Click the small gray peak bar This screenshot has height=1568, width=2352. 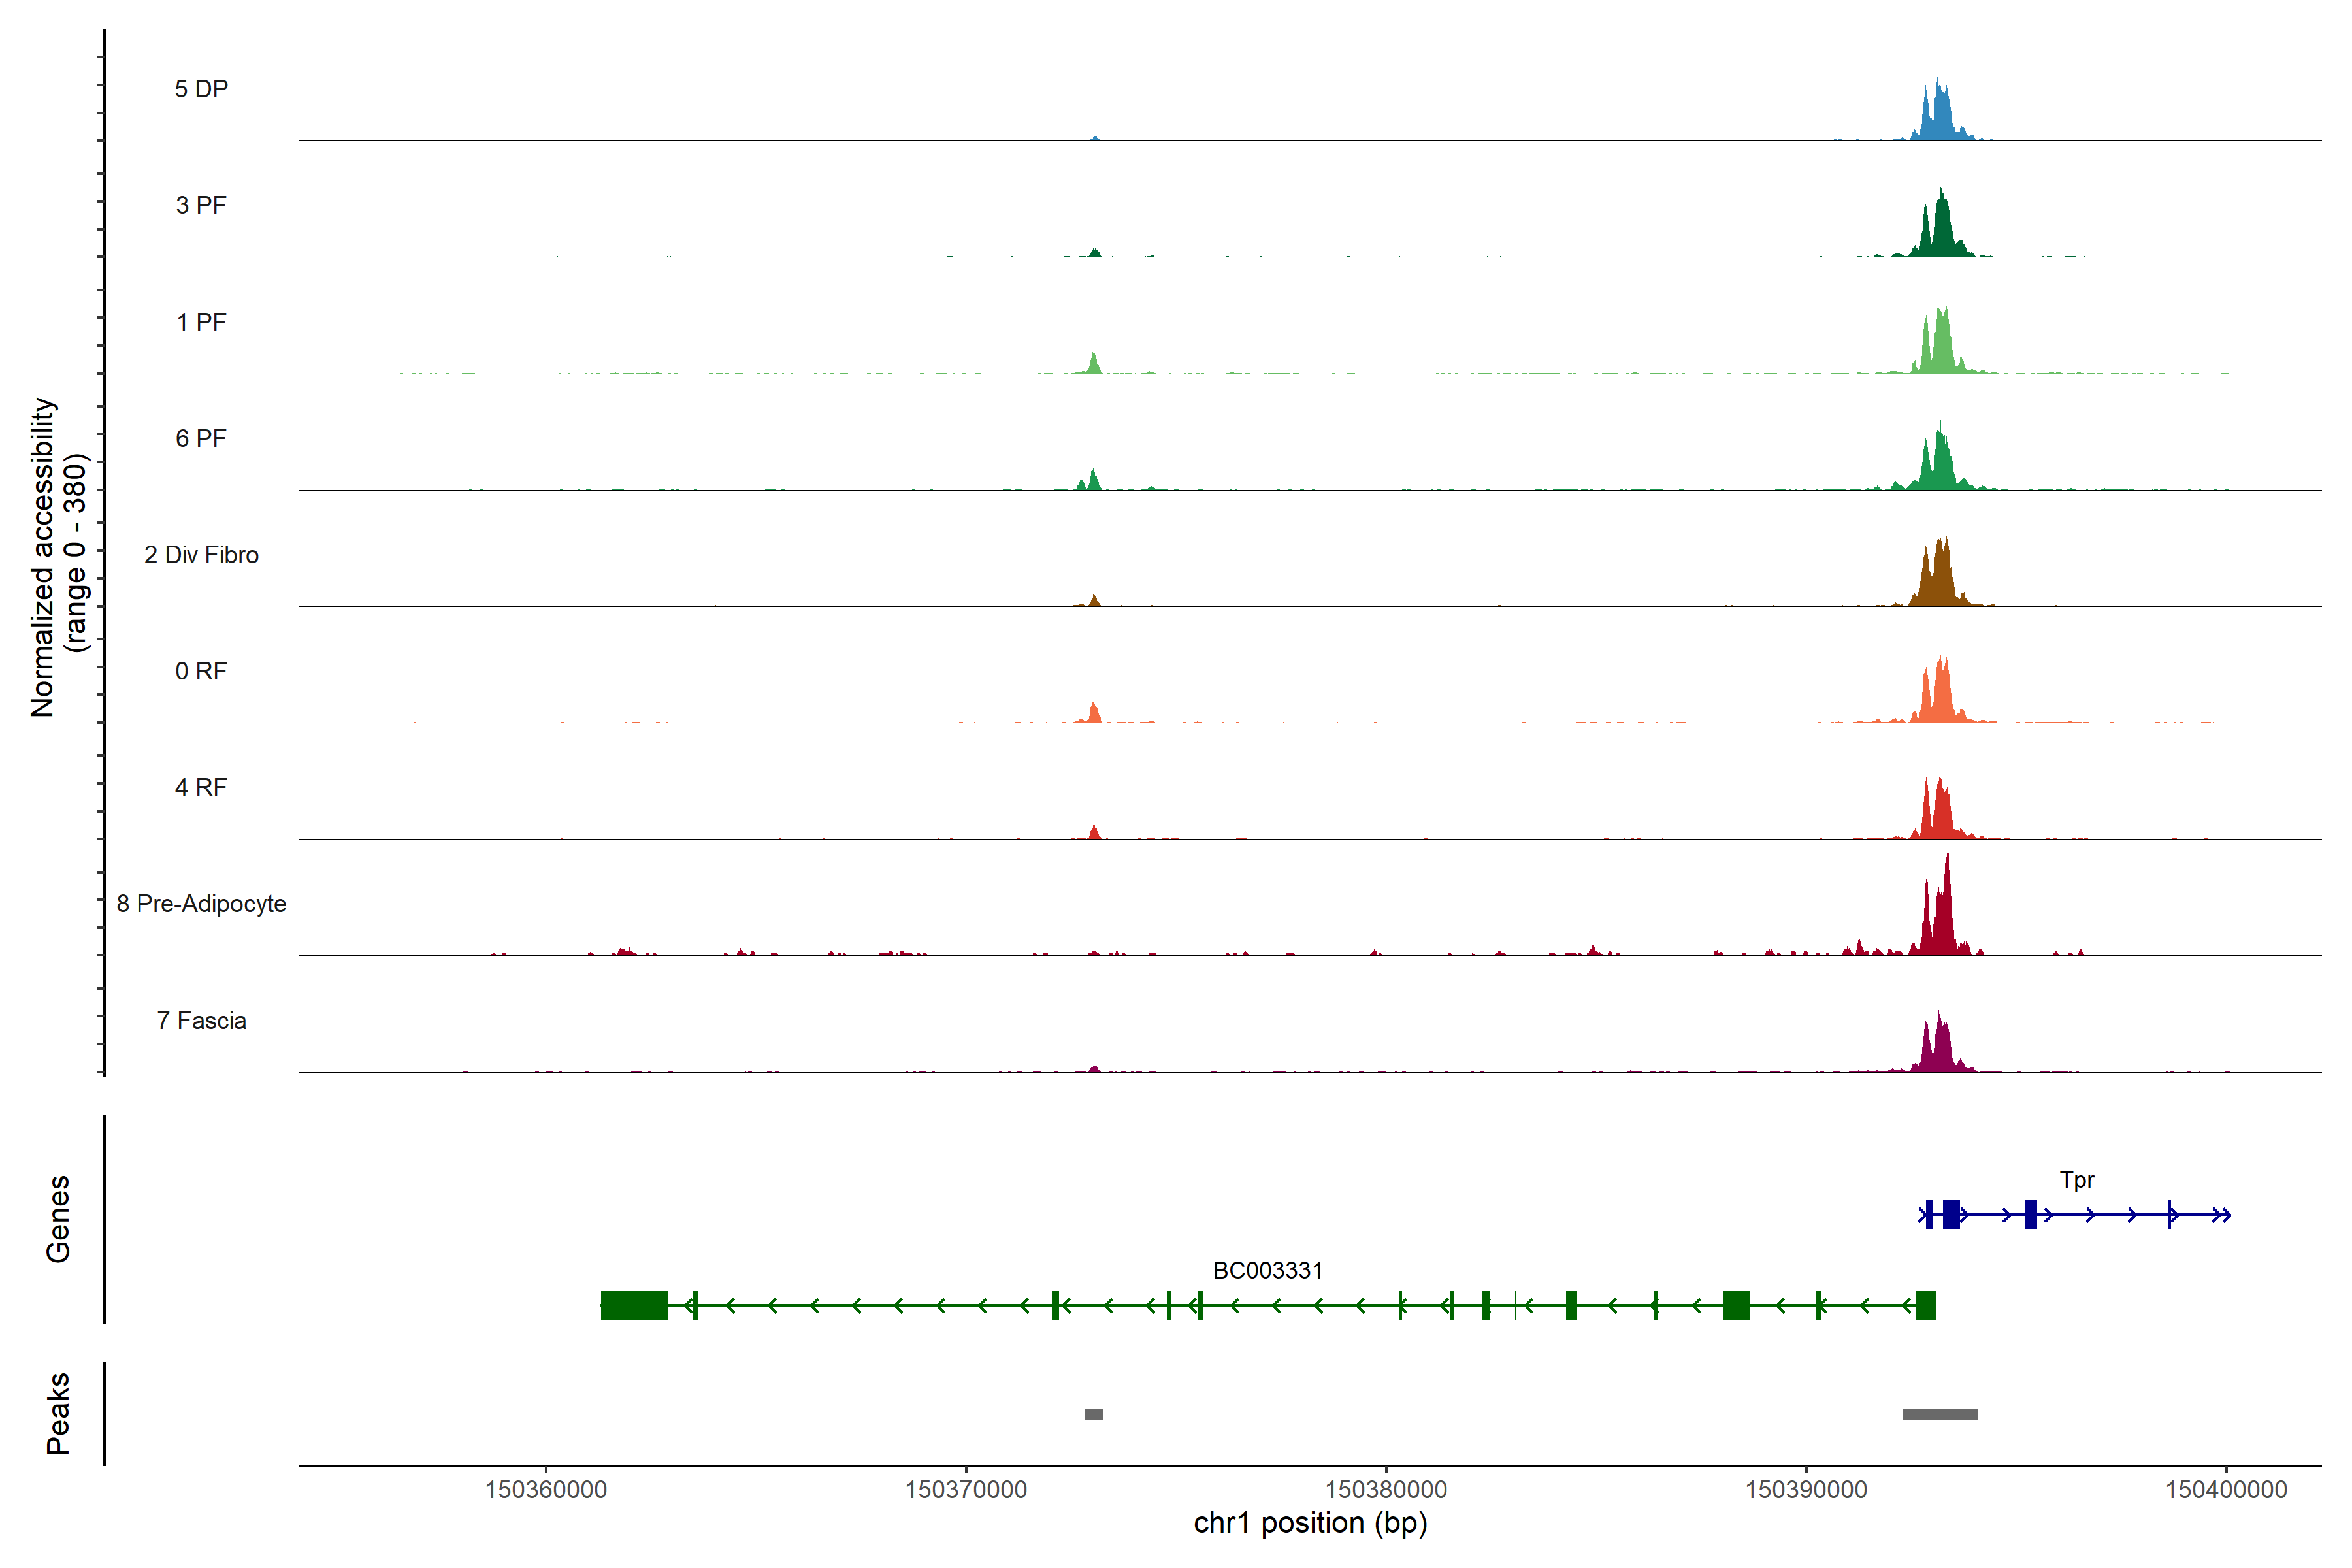(x=1093, y=1414)
